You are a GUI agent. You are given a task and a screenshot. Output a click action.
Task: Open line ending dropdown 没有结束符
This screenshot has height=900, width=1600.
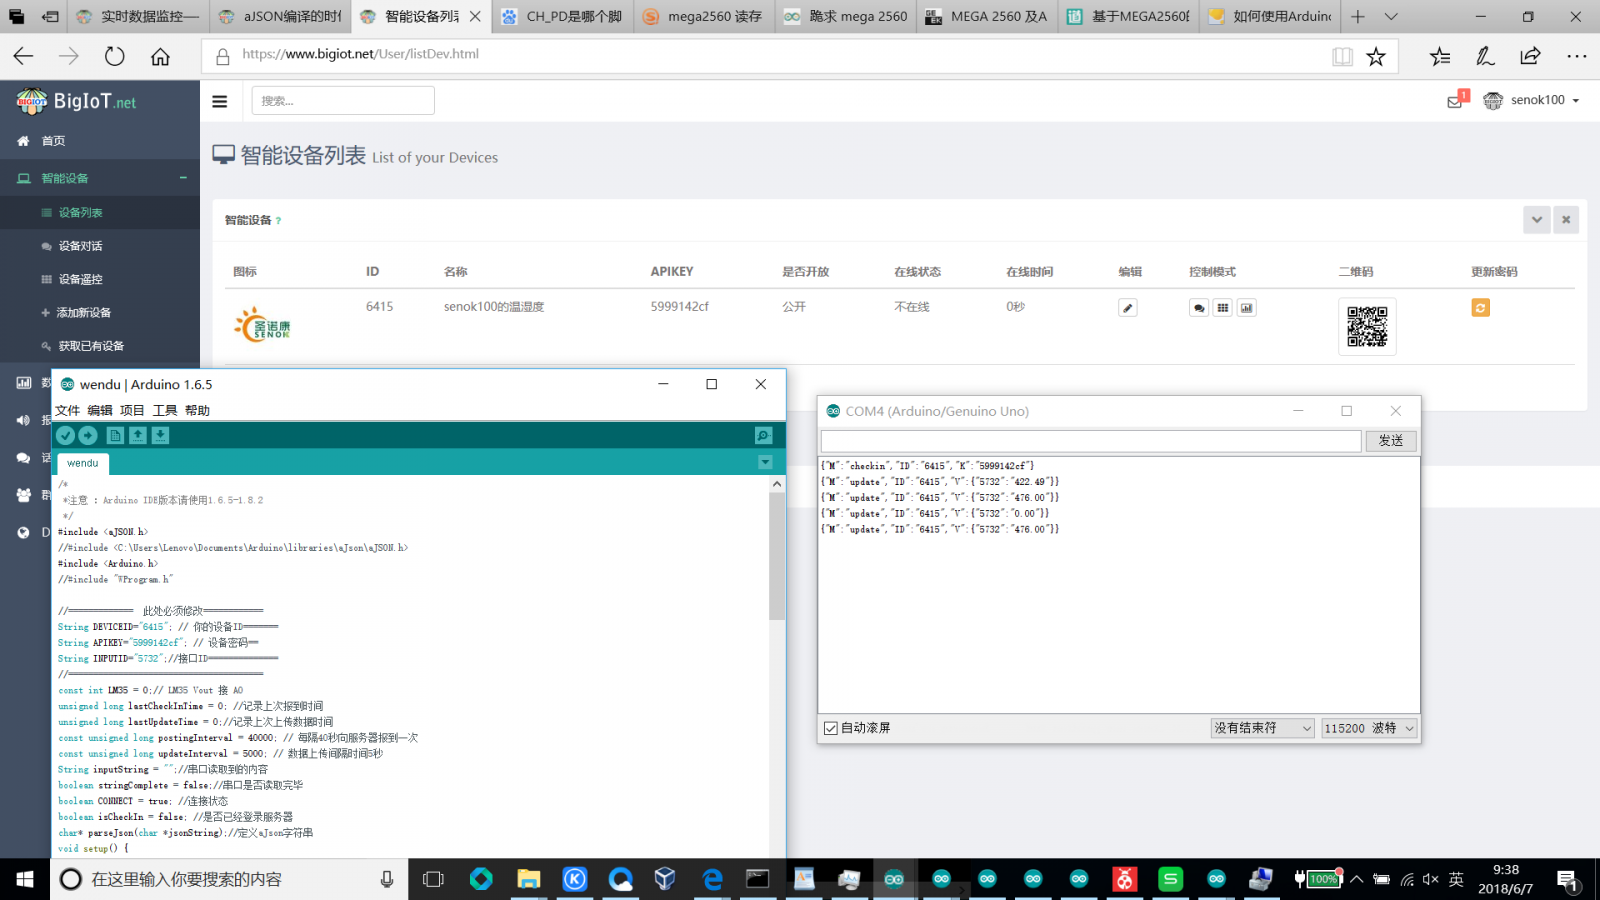coord(1262,728)
